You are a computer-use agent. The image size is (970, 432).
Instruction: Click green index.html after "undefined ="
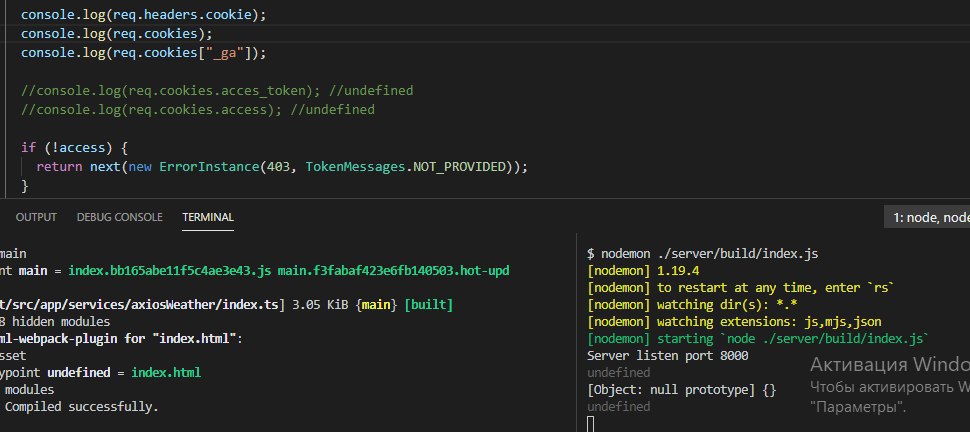coord(166,373)
